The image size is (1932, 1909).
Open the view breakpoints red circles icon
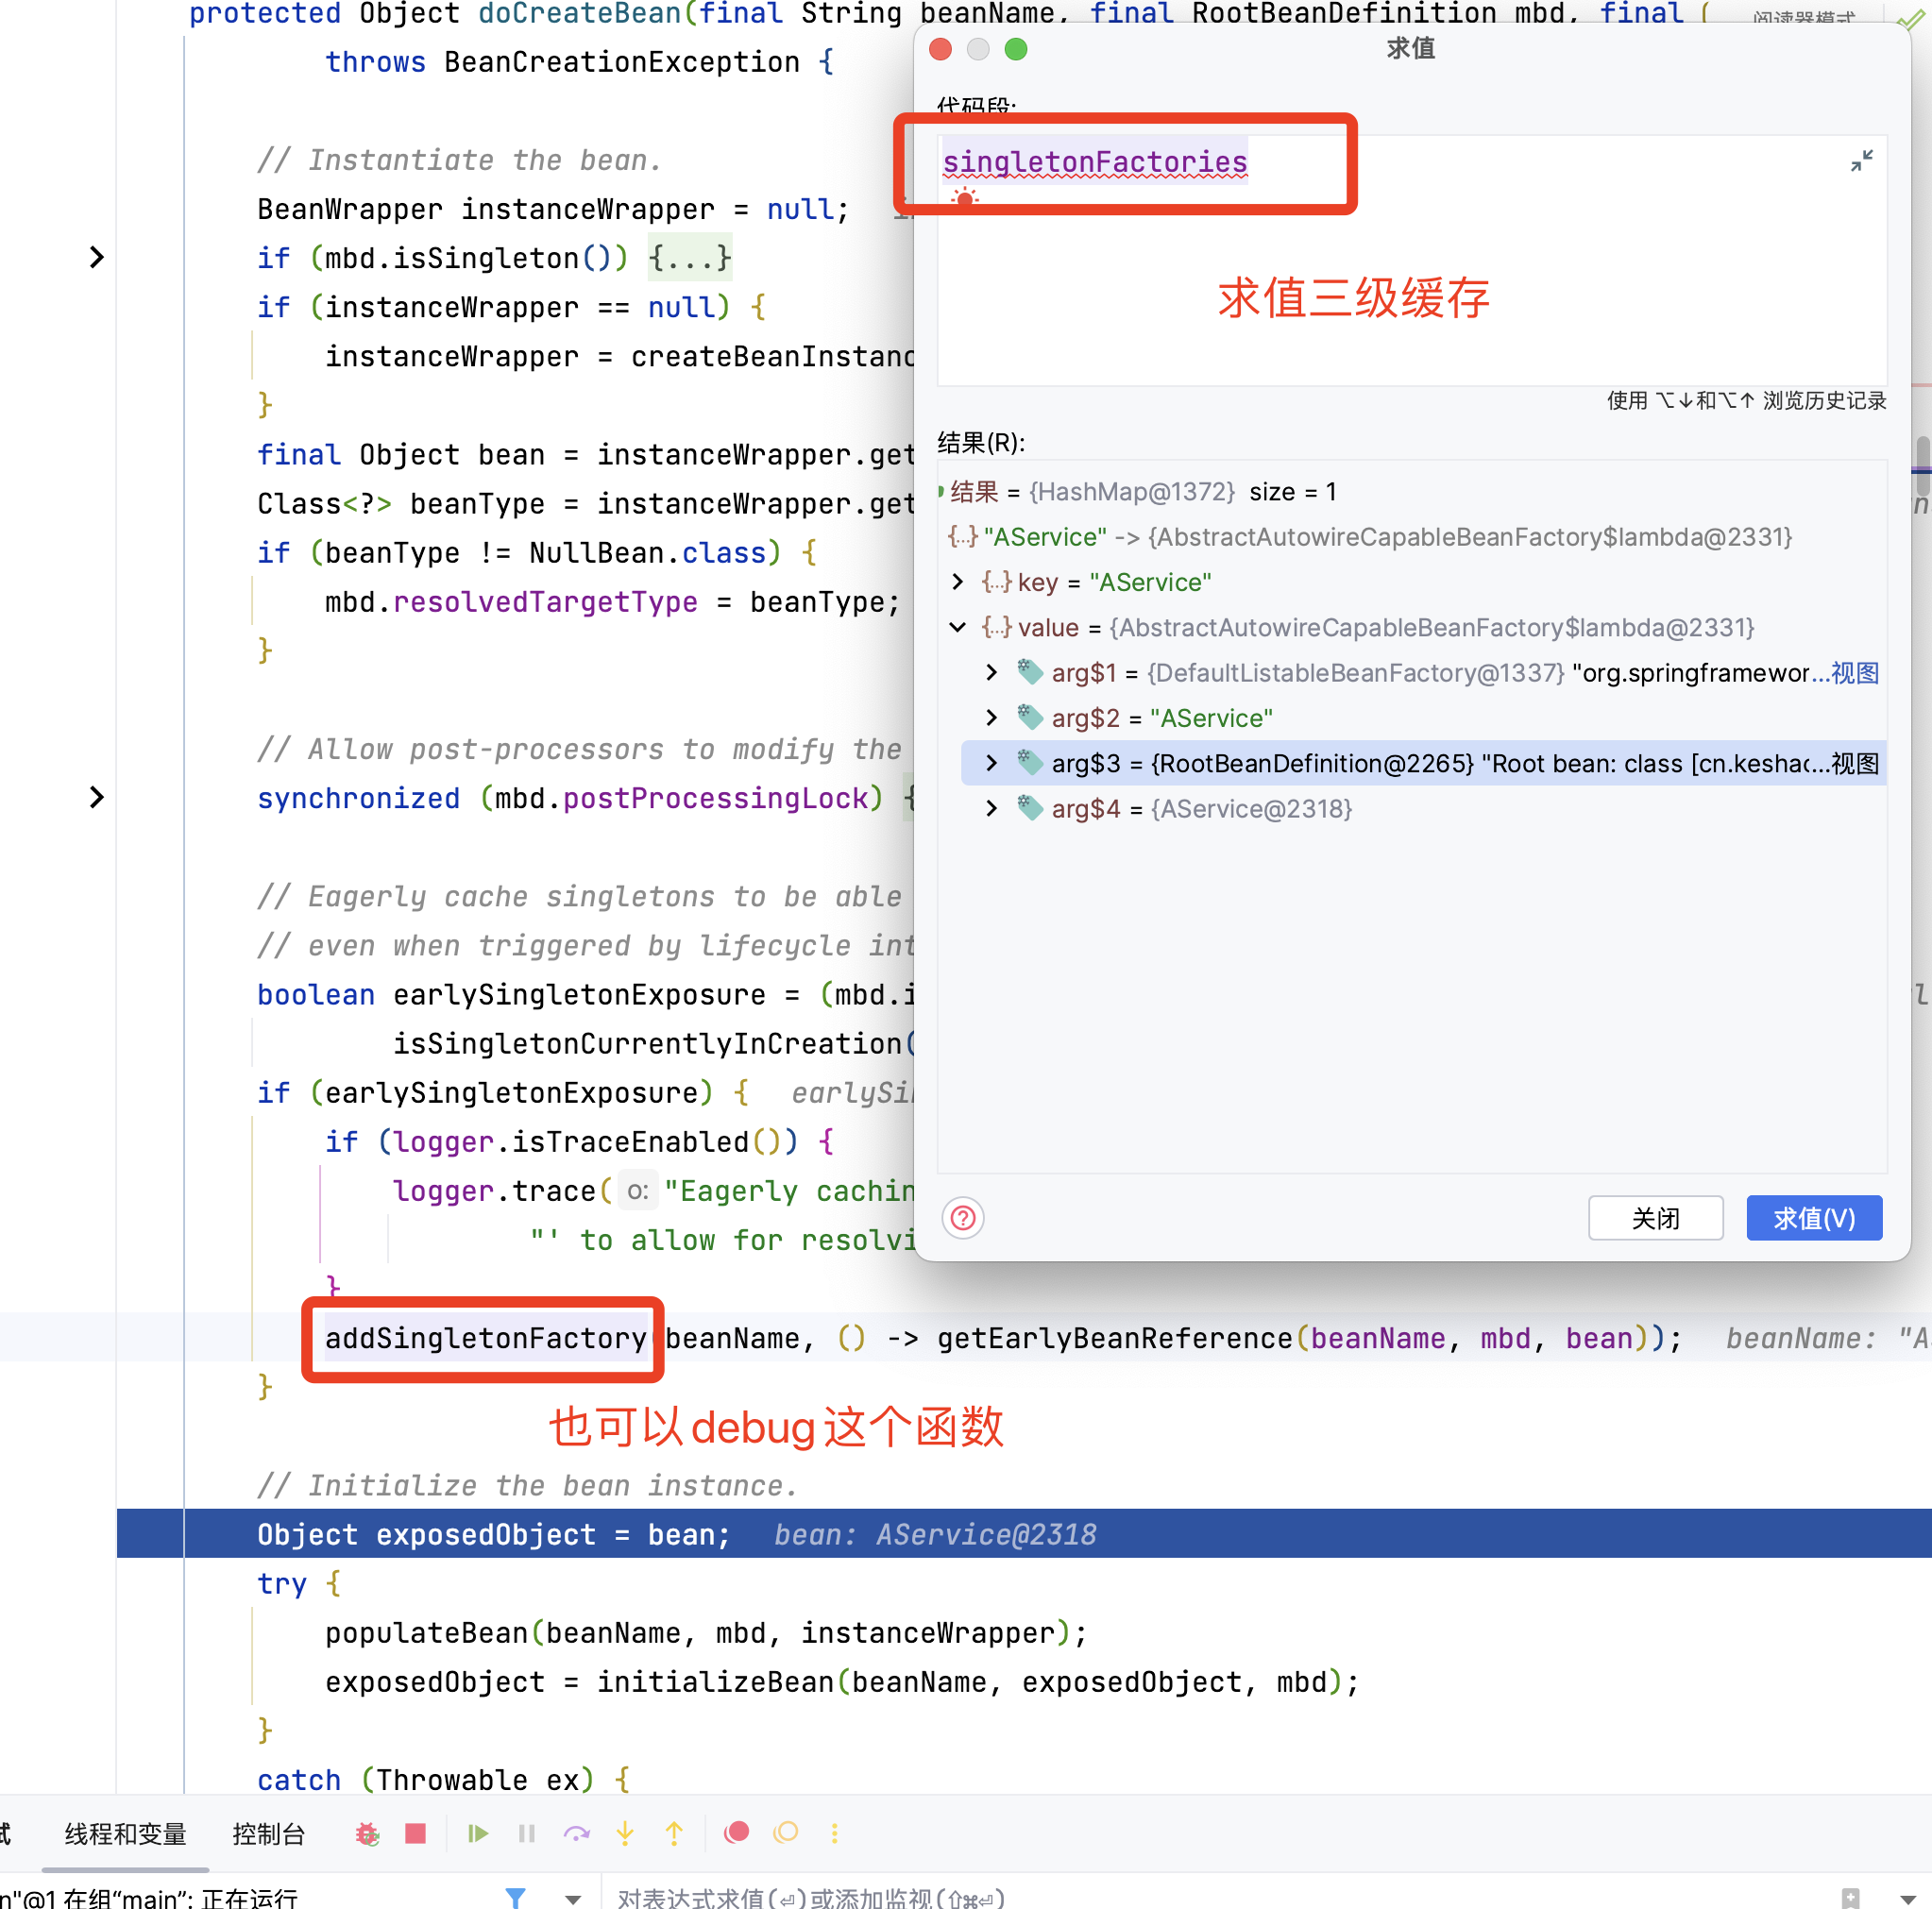click(737, 1832)
